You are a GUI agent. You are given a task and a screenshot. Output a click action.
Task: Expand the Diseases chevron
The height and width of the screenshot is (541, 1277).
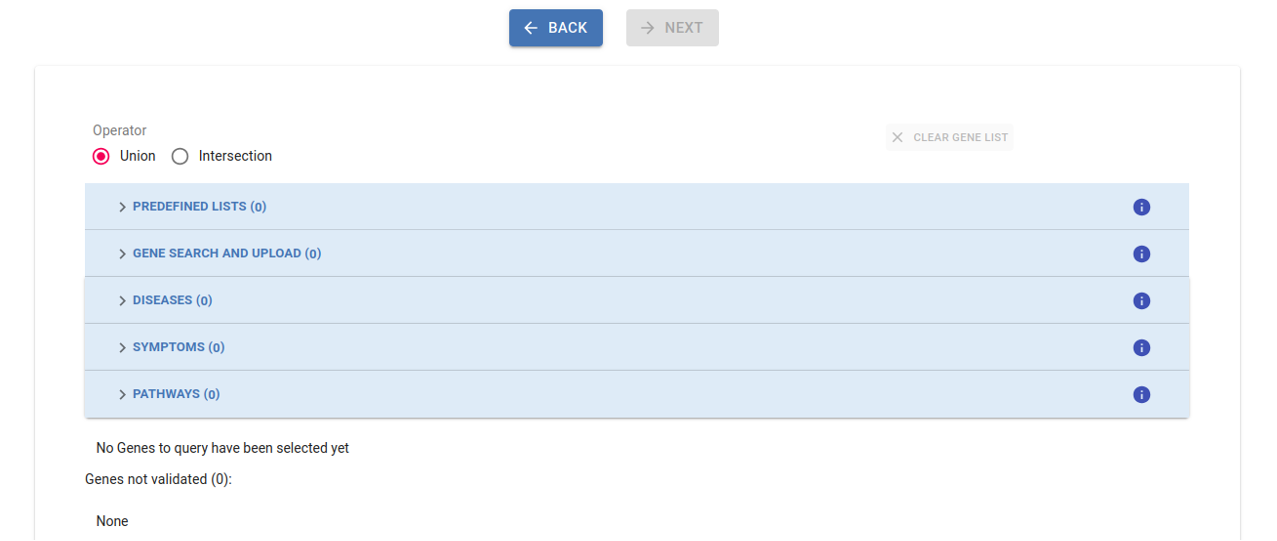point(122,301)
